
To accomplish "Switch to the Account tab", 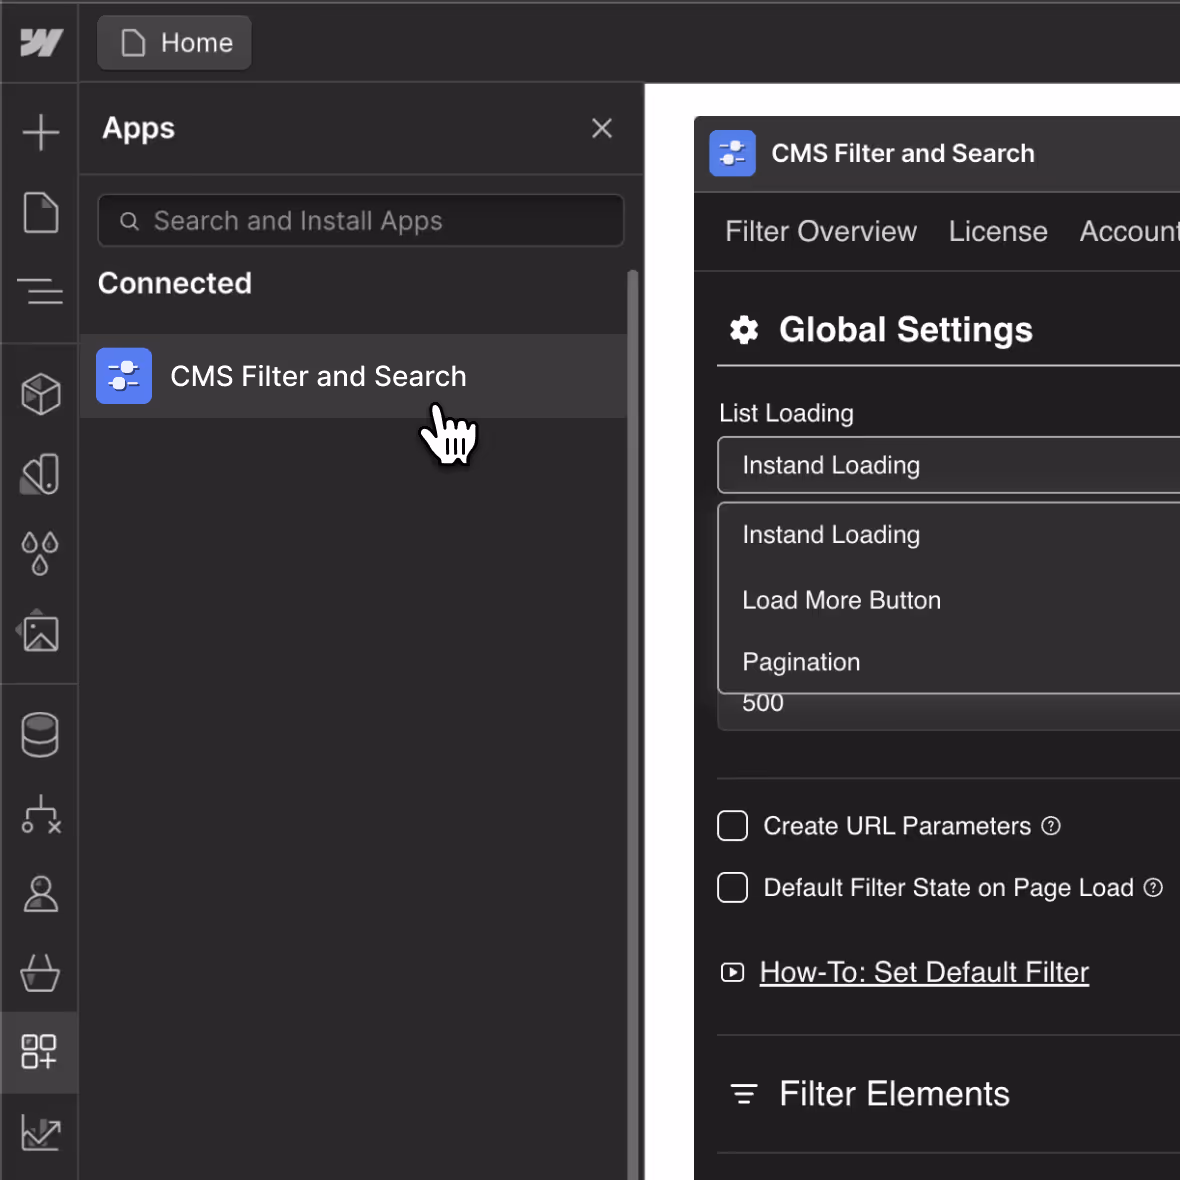I will (x=1129, y=231).
